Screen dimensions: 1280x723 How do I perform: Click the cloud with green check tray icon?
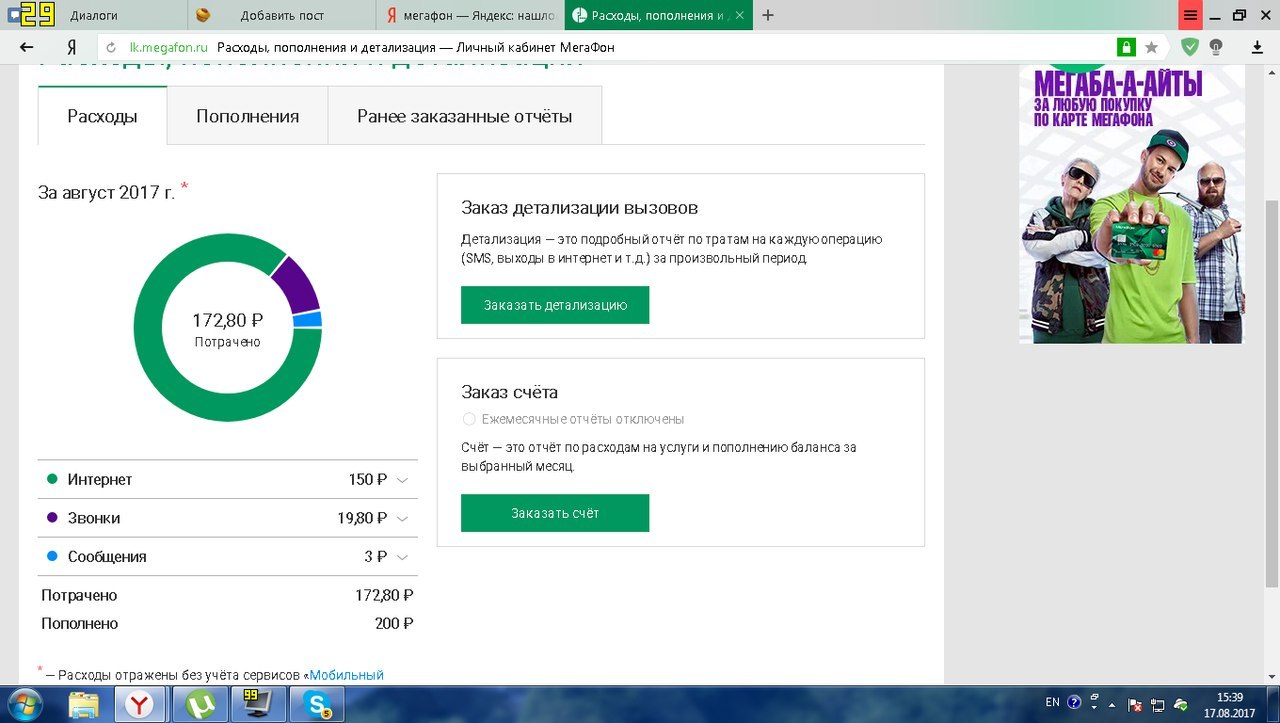[1181, 703]
